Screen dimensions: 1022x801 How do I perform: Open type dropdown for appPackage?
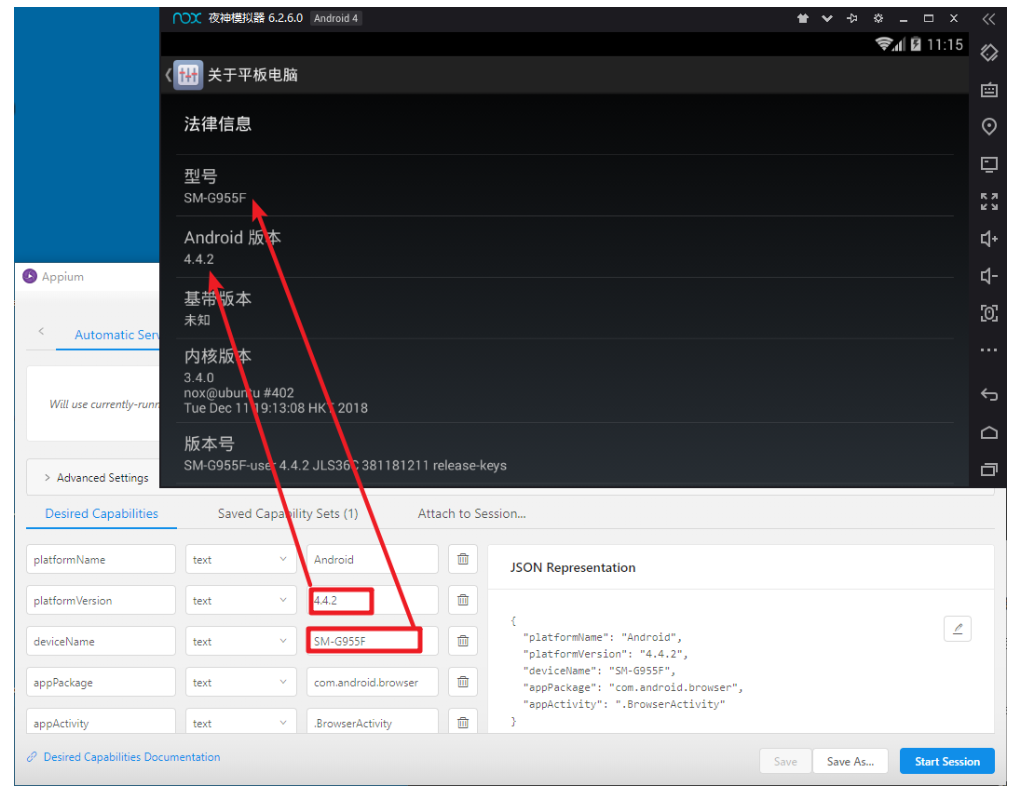[x=241, y=682]
